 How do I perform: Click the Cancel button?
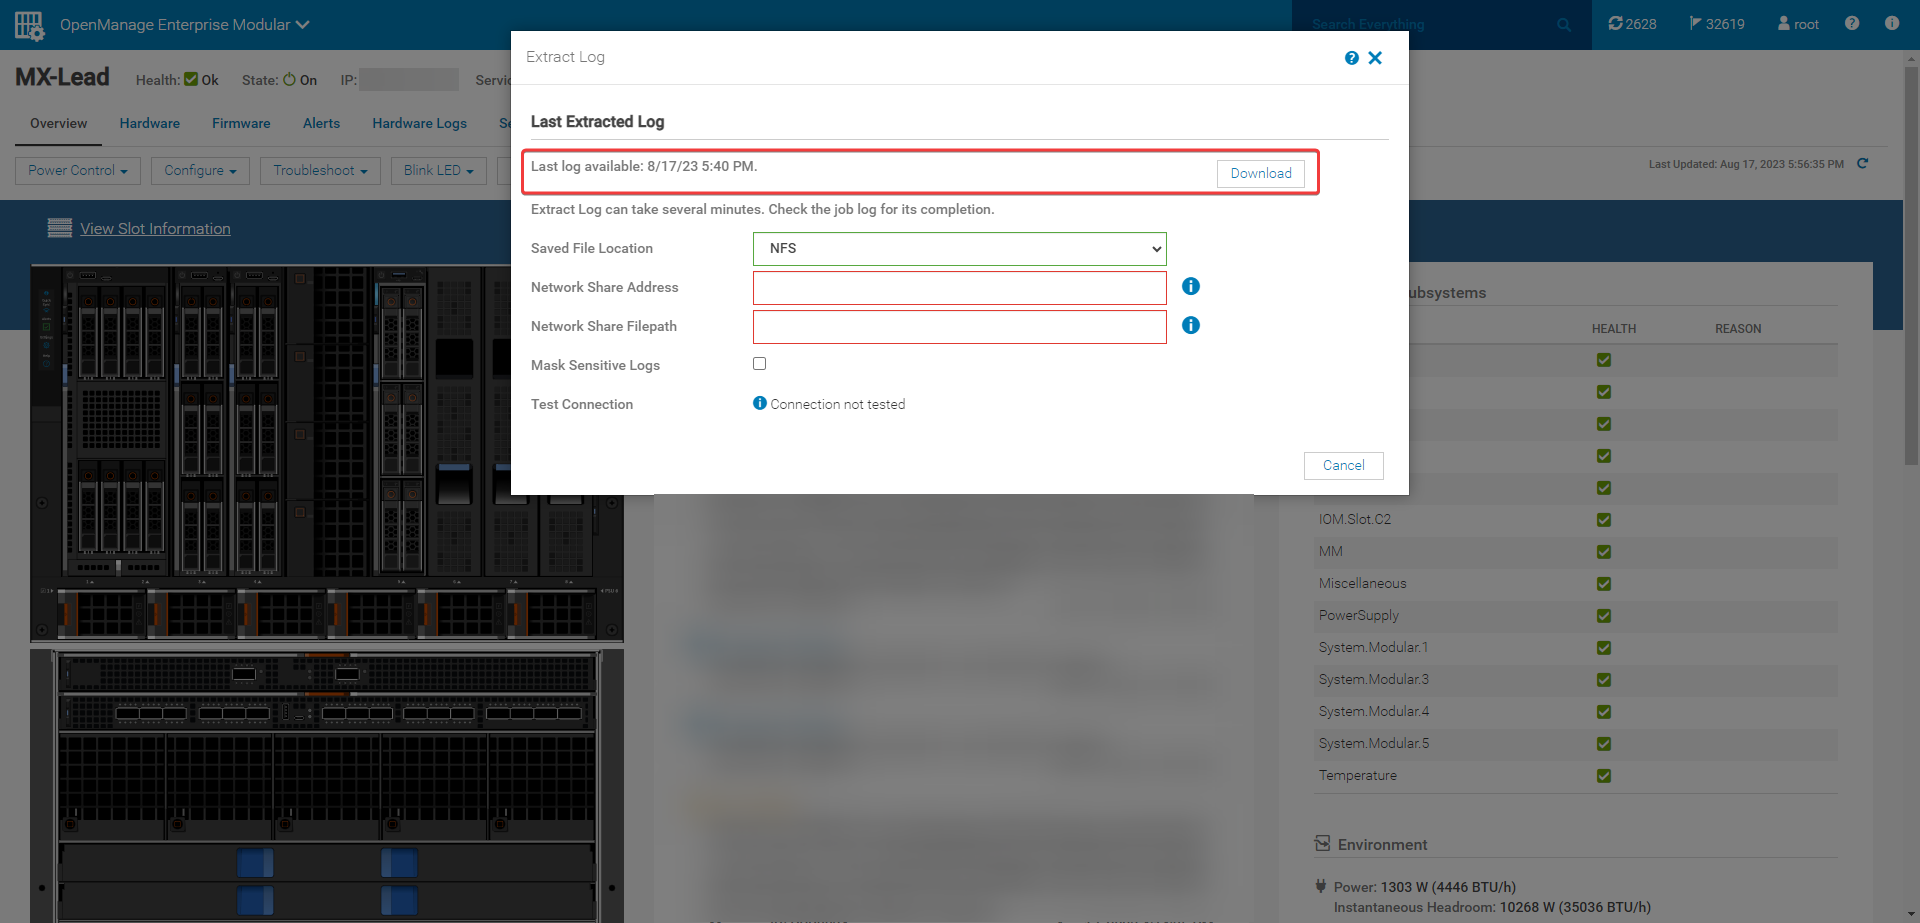(1344, 466)
